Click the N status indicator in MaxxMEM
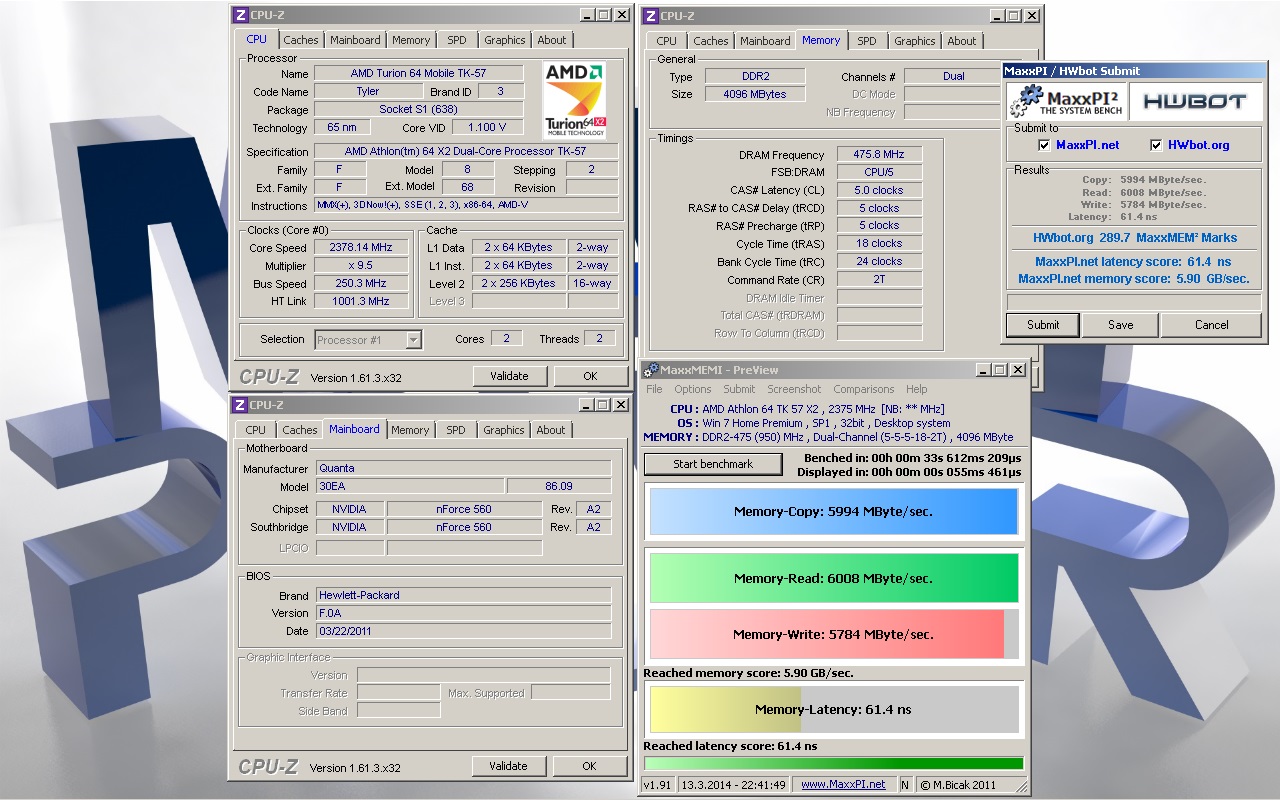Viewport: 1280px width, 800px height. [905, 785]
